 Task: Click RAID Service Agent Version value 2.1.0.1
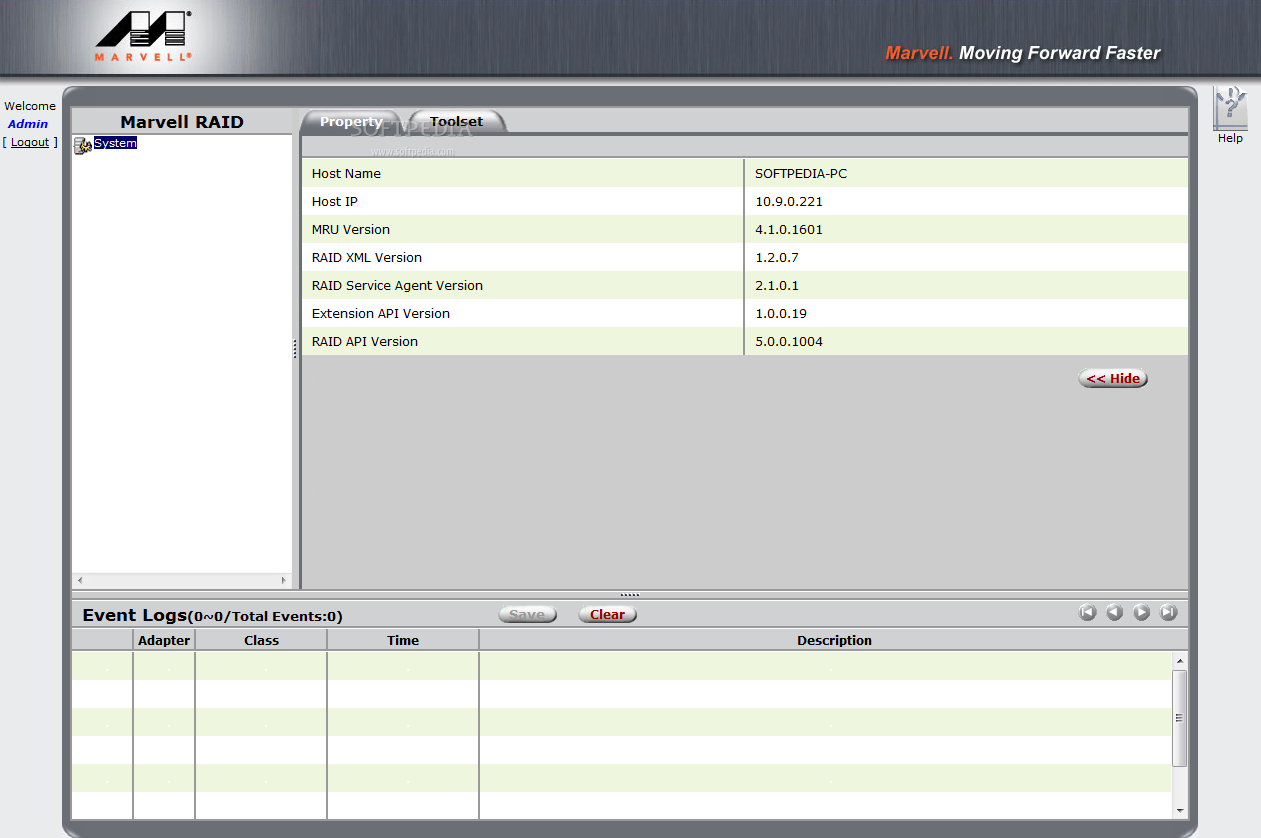coord(777,285)
